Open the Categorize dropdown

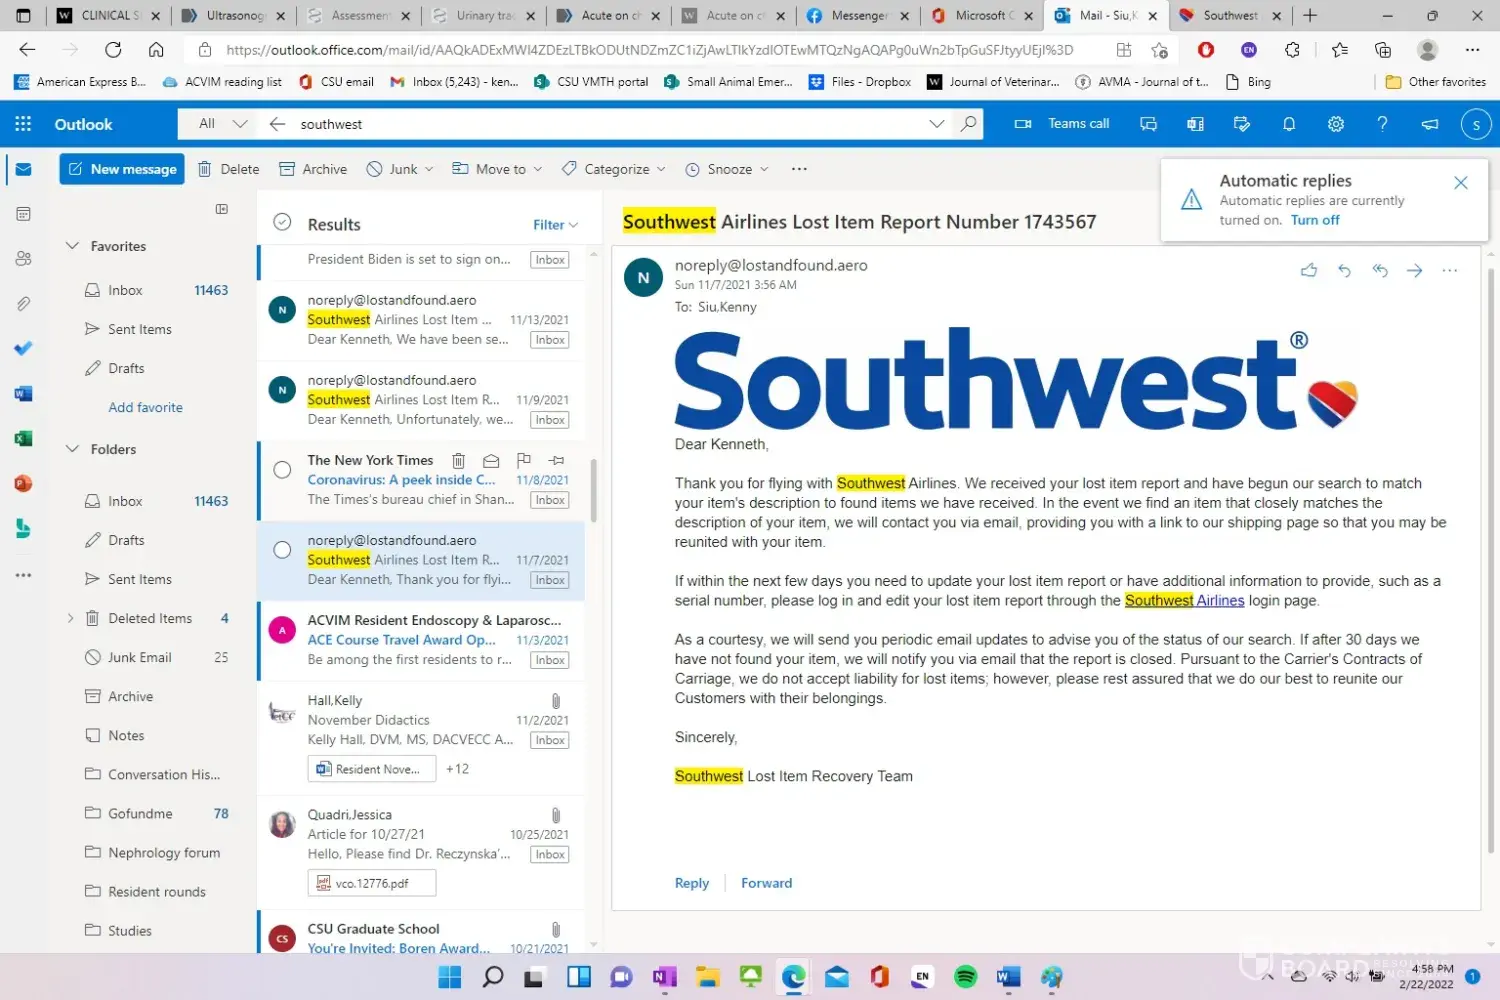(614, 169)
